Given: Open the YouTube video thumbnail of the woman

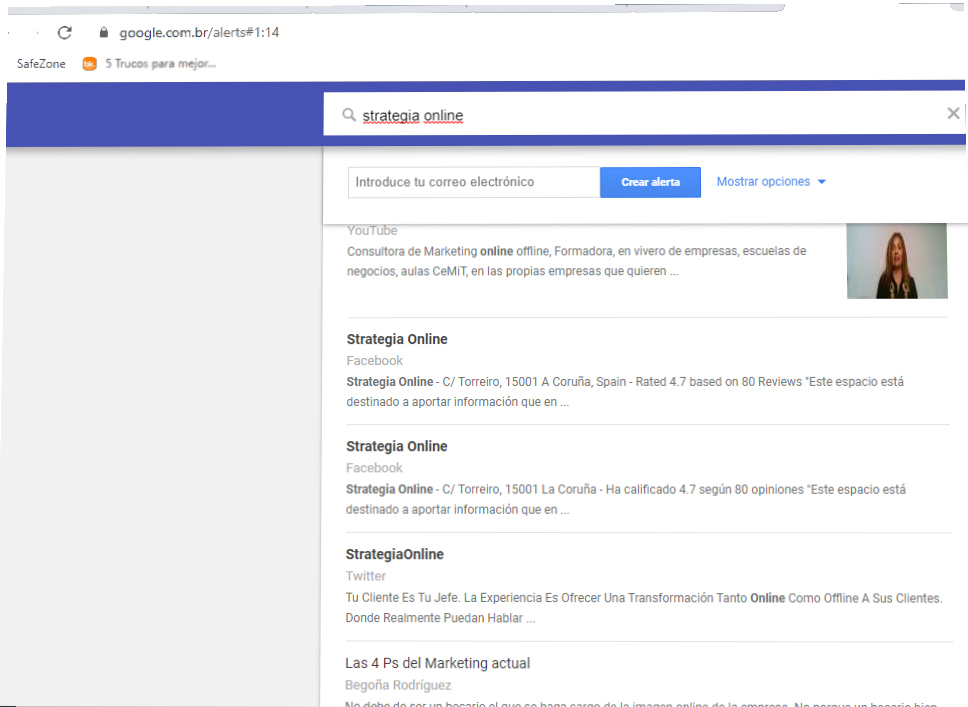Looking at the screenshot, I should (x=897, y=261).
